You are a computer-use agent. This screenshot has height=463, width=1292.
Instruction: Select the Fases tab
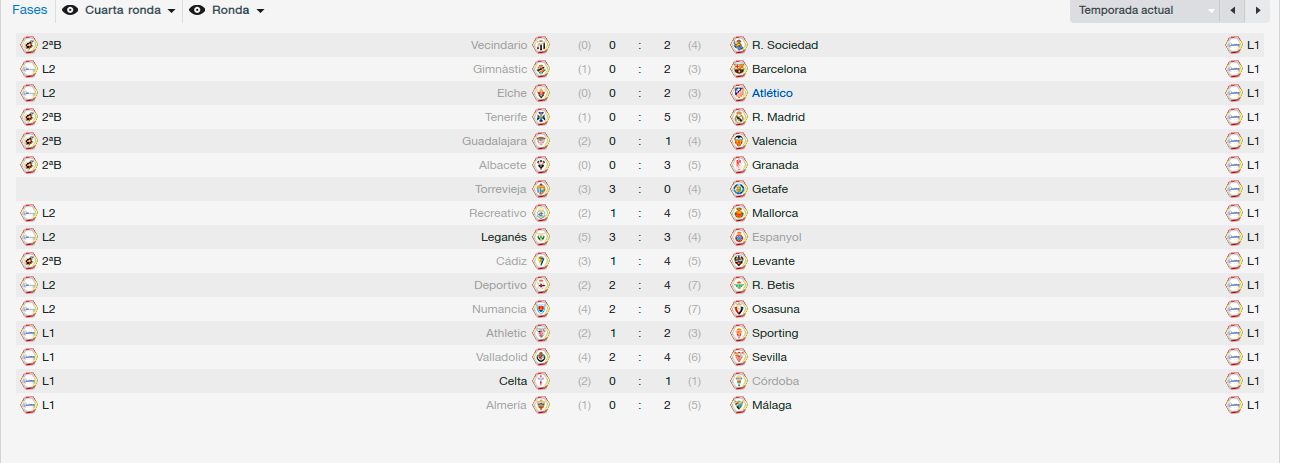(30, 10)
